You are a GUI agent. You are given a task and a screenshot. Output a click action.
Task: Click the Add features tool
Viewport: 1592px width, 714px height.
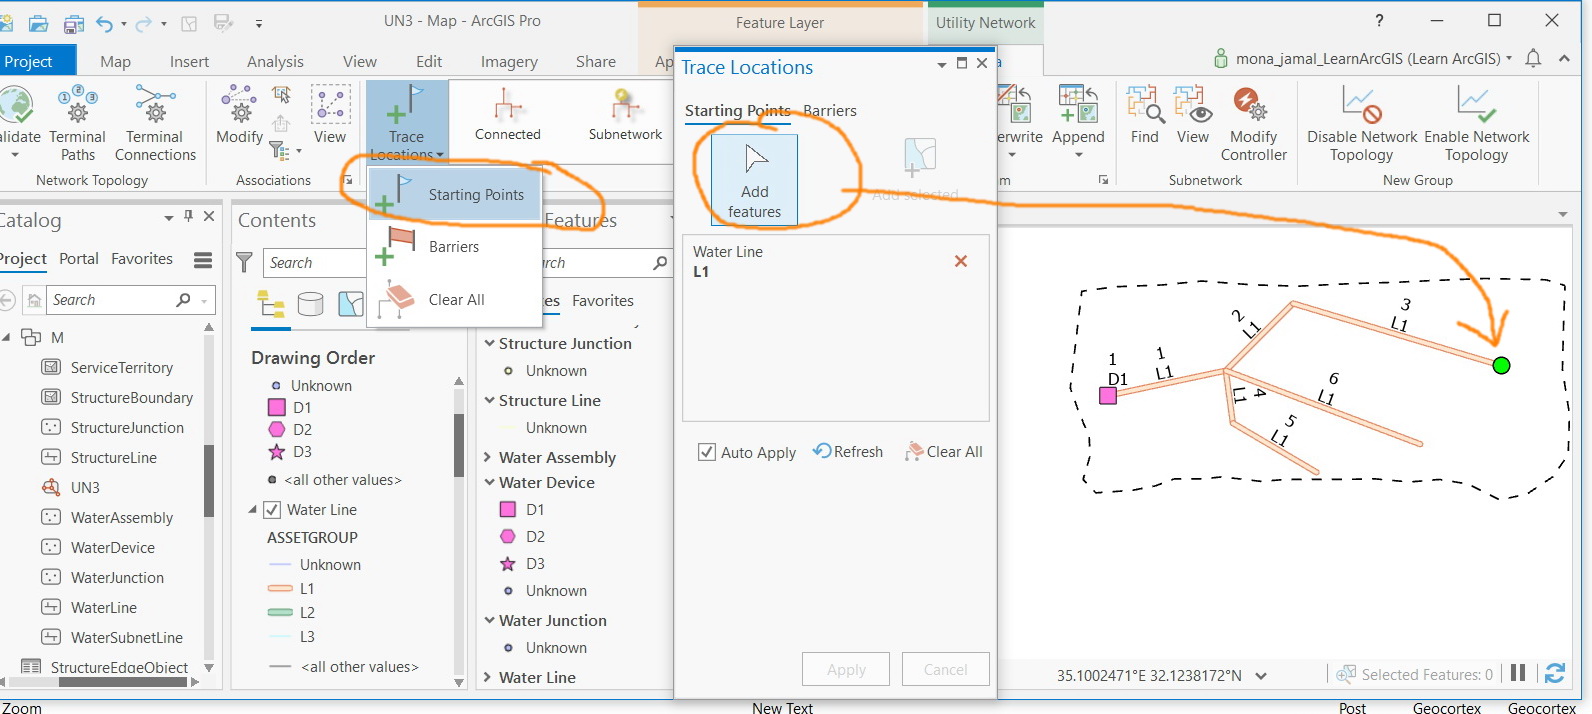(x=754, y=179)
